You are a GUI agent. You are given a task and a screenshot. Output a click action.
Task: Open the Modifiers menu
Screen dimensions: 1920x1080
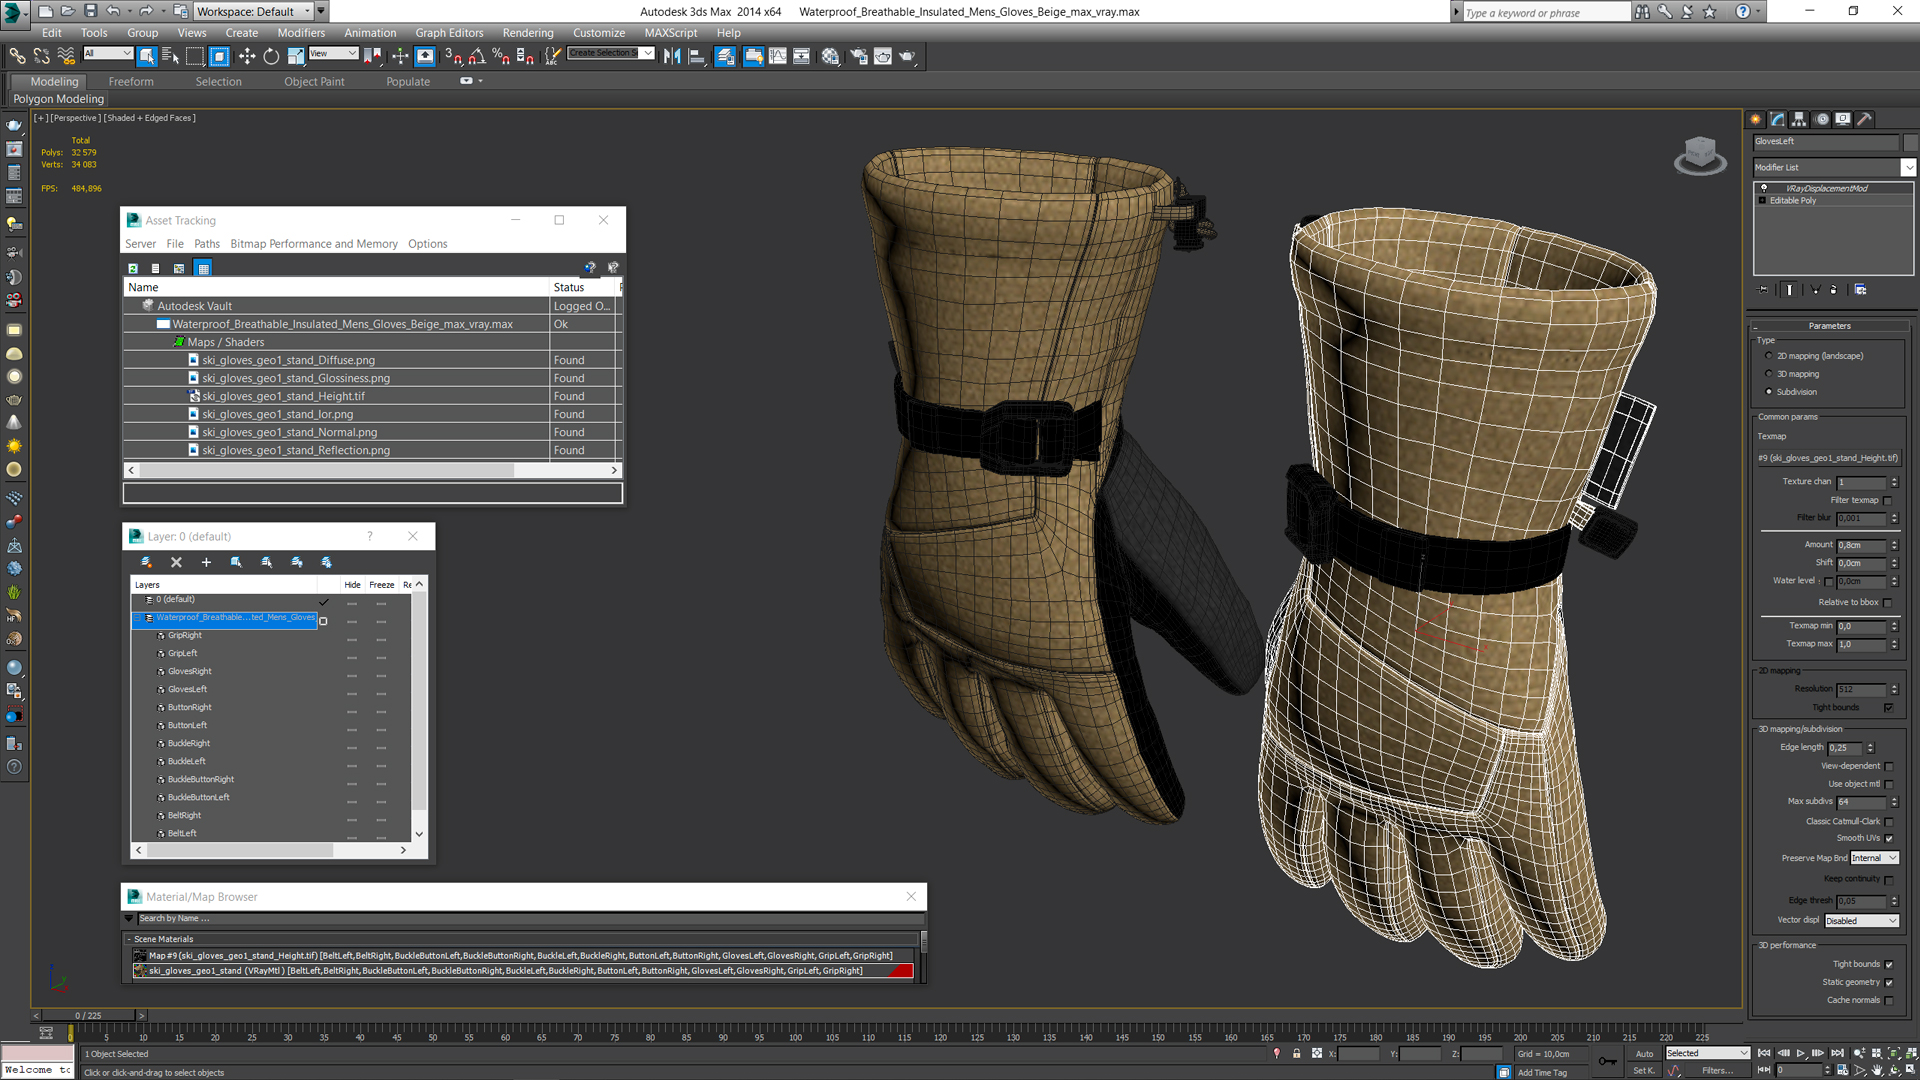[301, 33]
